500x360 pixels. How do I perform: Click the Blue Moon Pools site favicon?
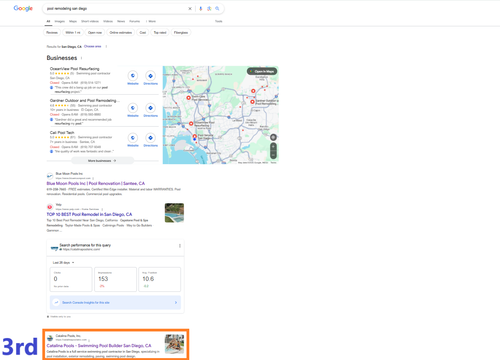pos(50,176)
